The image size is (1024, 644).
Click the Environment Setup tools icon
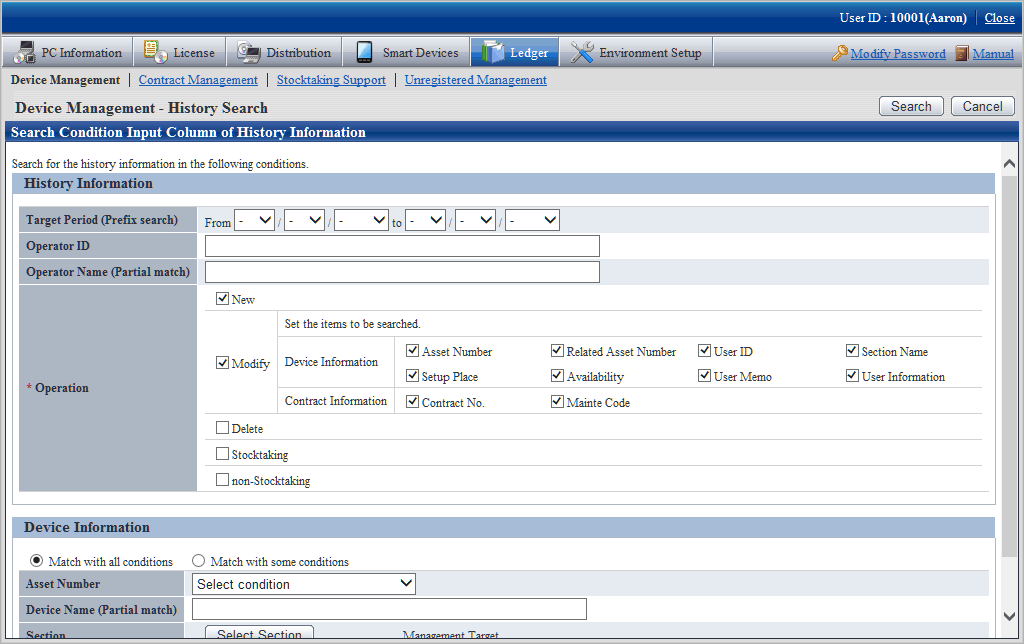[581, 52]
